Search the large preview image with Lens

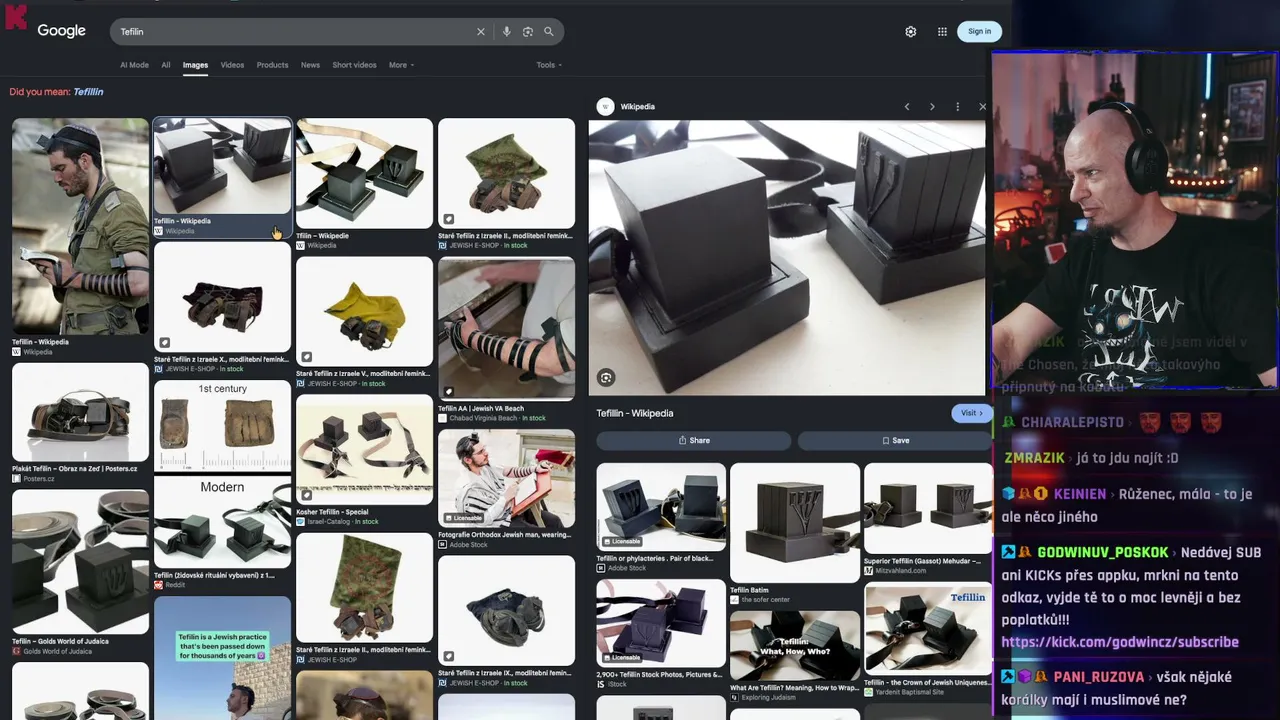pos(606,377)
